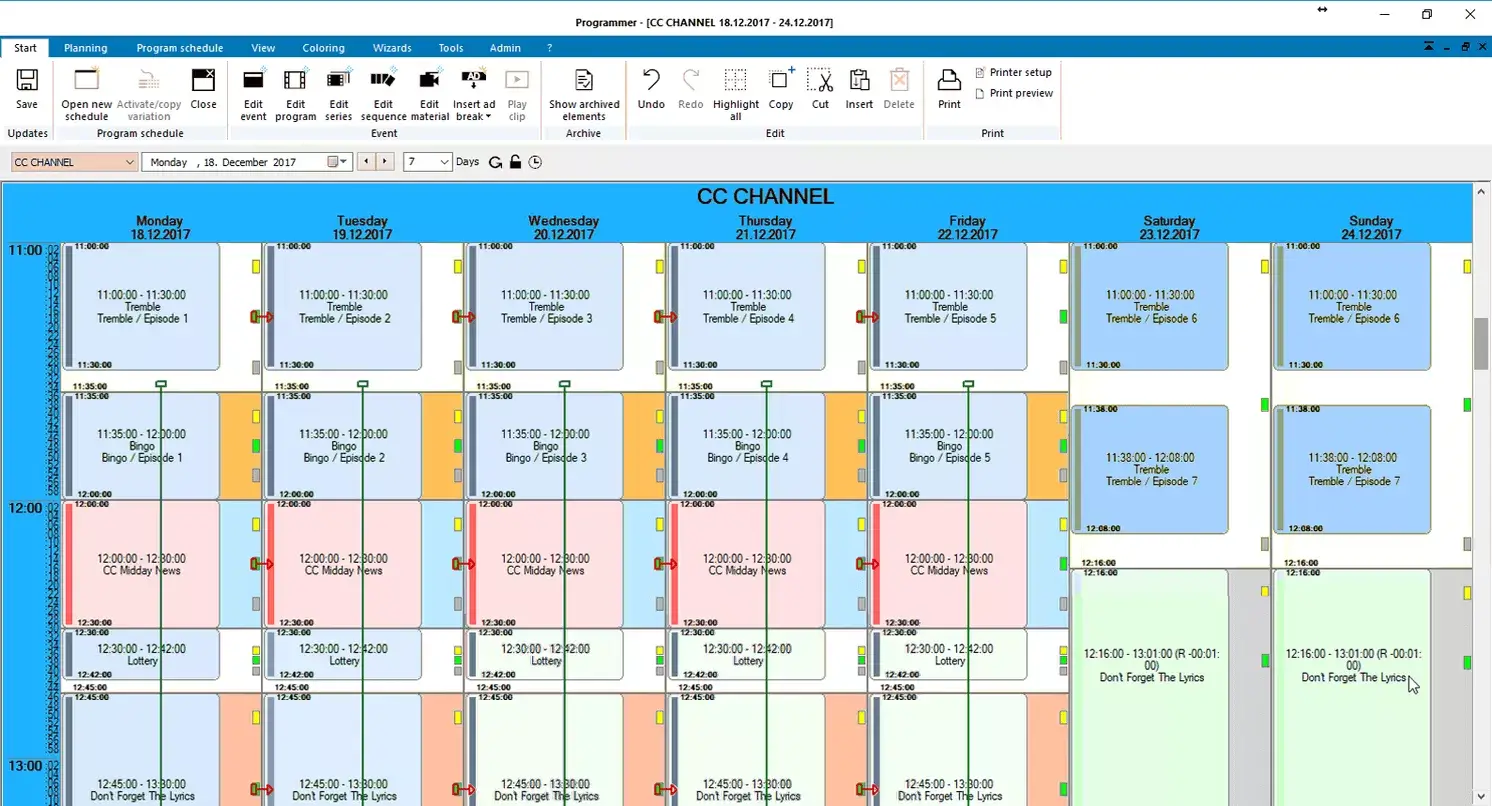The height and width of the screenshot is (806, 1492).
Task: Switch to the Planning ribbon tab
Action: tap(86, 48)
